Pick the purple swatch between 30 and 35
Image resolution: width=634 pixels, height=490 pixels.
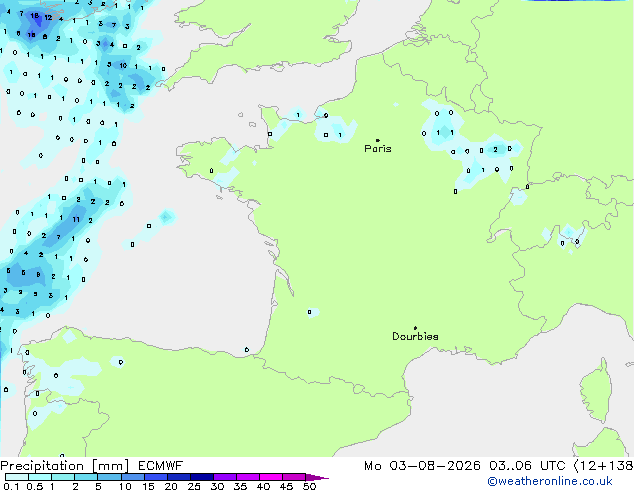coord(225,477)
